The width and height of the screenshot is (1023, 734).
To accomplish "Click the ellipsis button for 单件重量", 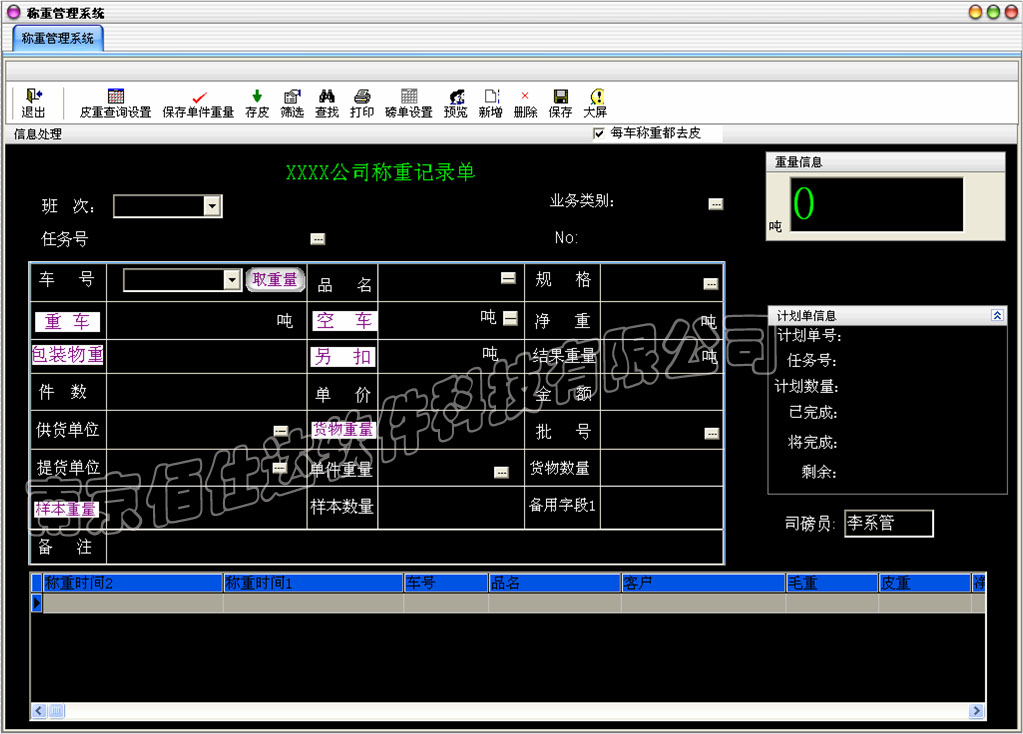I will pyautogui.click(x=501, y=472).
